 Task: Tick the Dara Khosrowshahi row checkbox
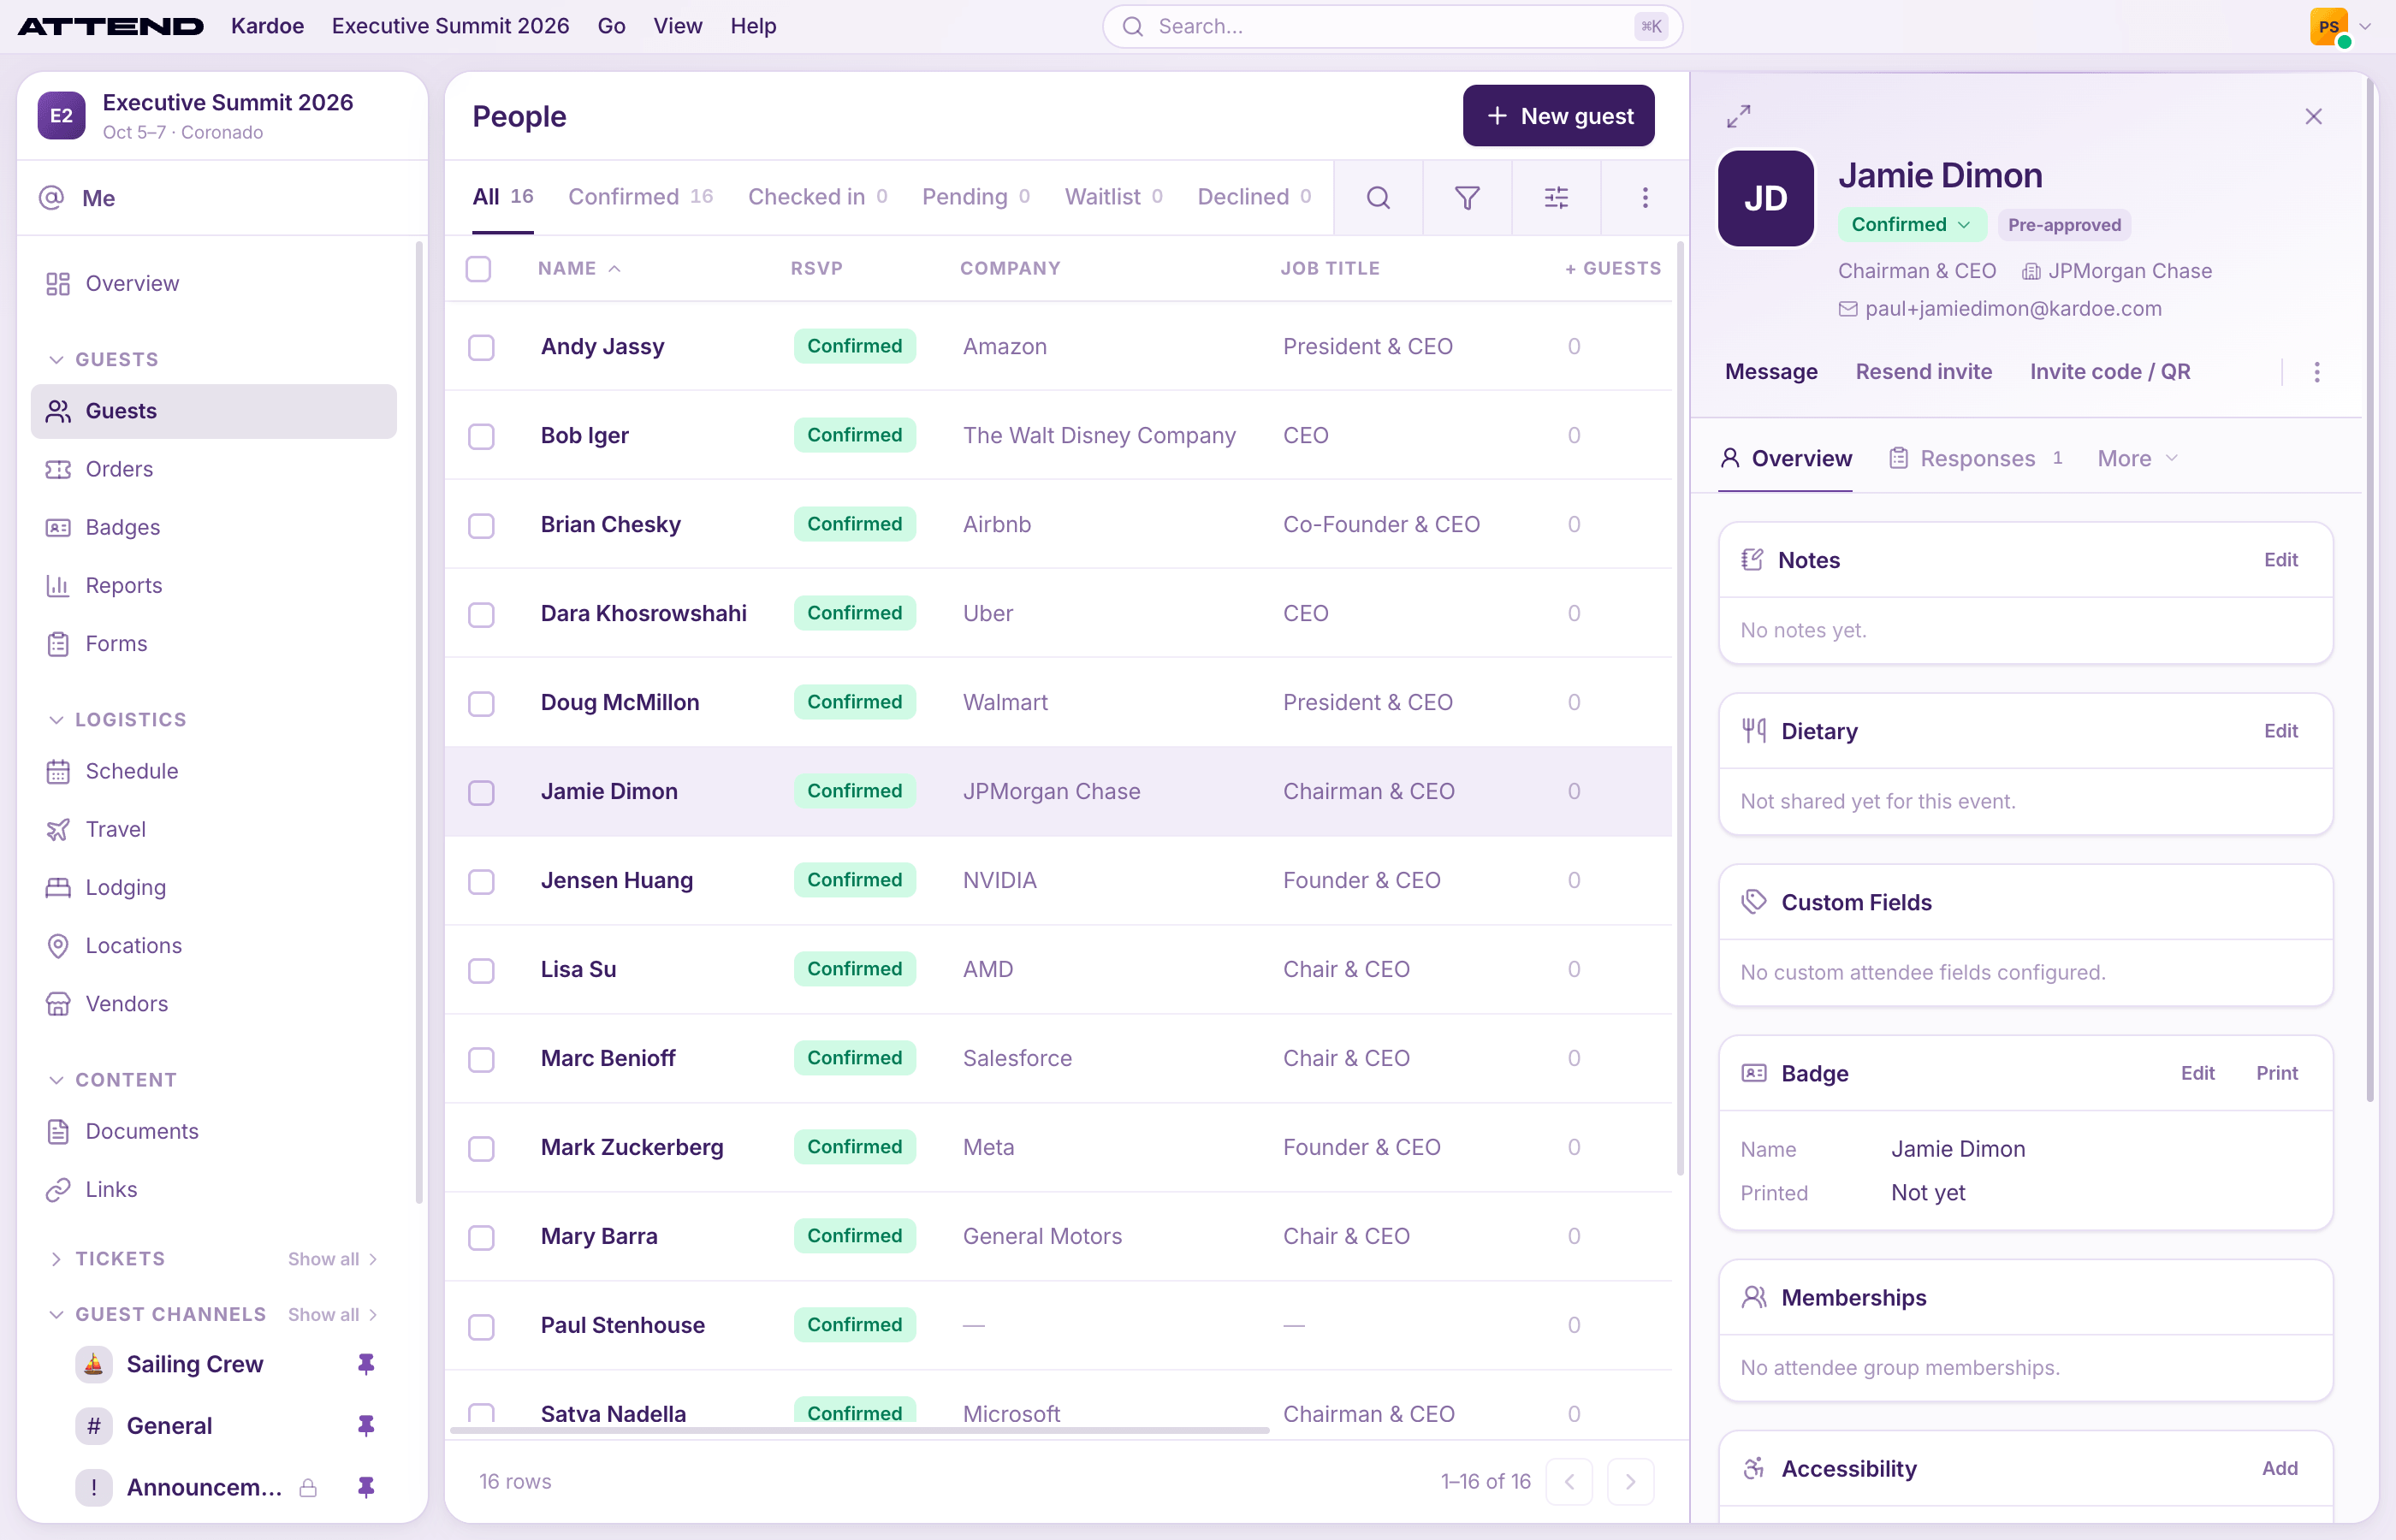[x=481, y=614]
